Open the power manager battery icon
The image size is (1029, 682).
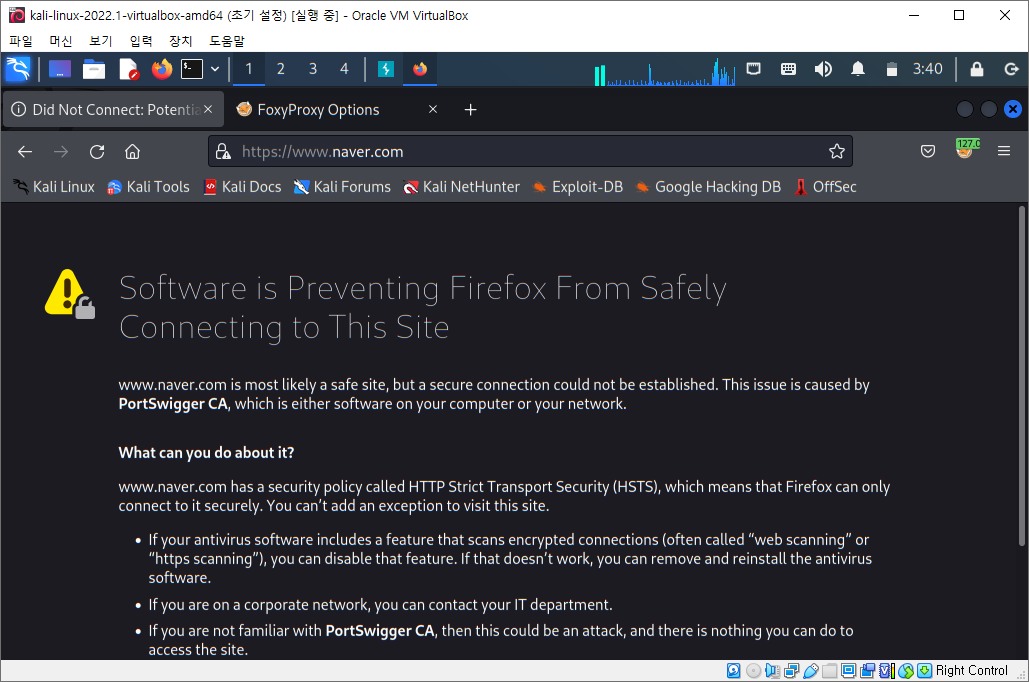coord(891,69)
